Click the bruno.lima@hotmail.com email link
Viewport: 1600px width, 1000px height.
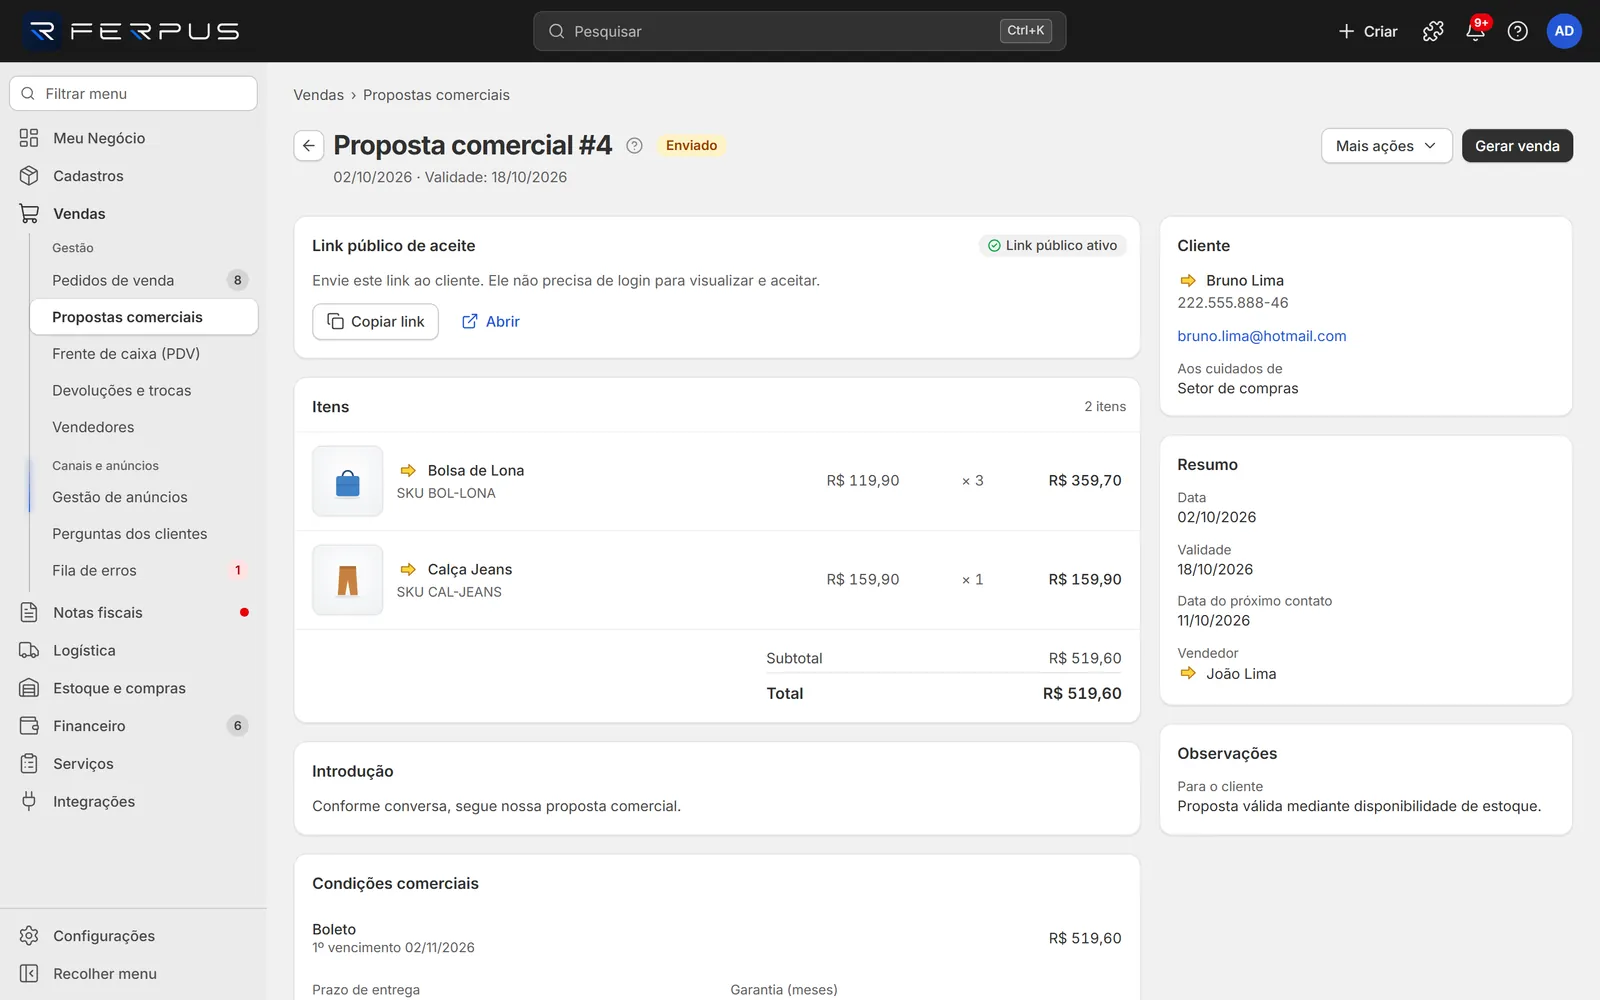click(1261, 336)
